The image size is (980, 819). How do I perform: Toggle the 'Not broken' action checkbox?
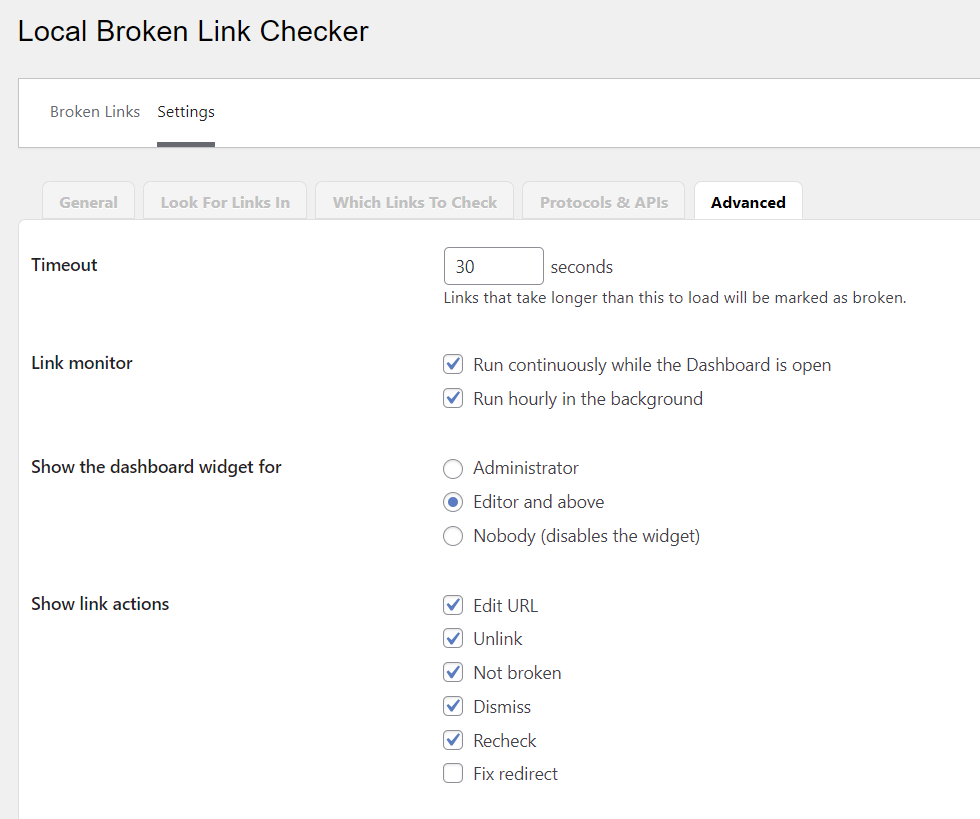point(453,672)
